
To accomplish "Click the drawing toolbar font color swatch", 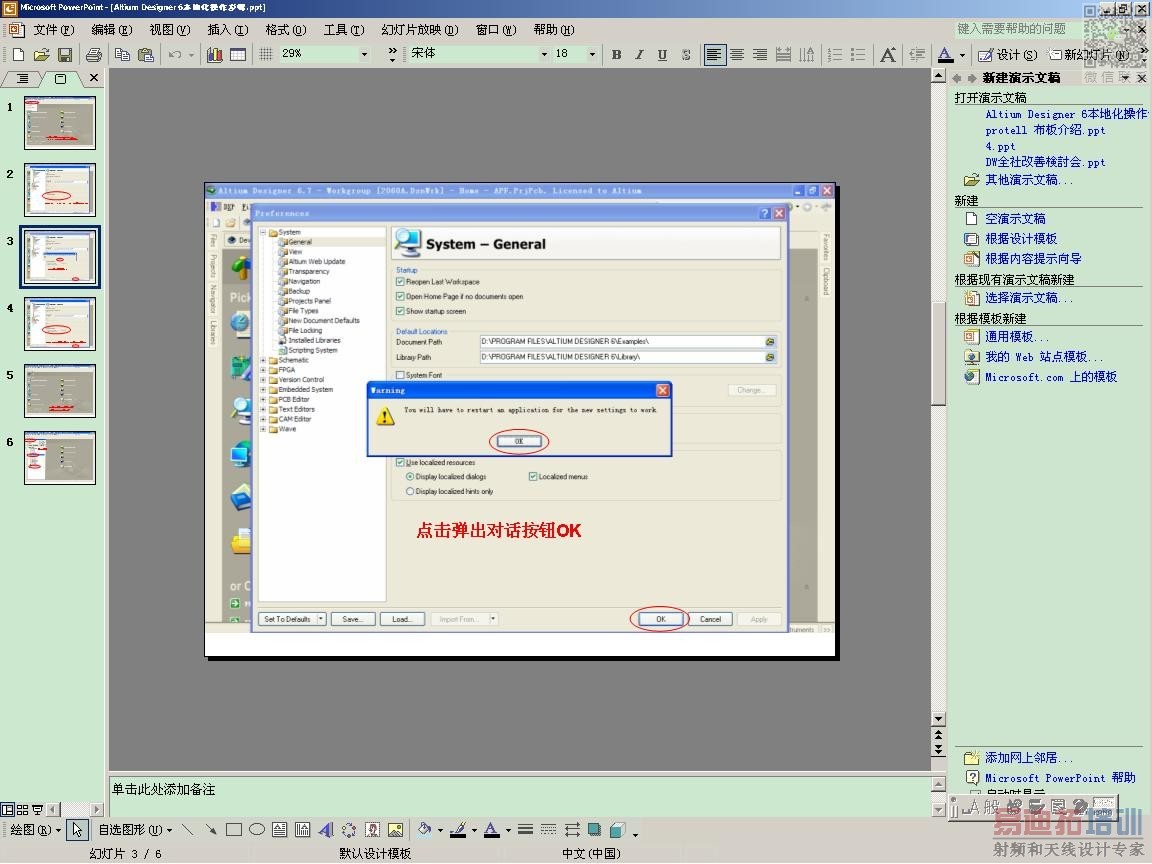I will [492, 829].
